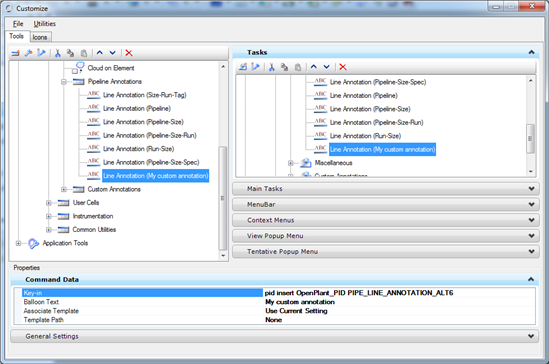Collapse the Pipeline Annotations tool box node

pyautogui.click(x=64, y=82)
